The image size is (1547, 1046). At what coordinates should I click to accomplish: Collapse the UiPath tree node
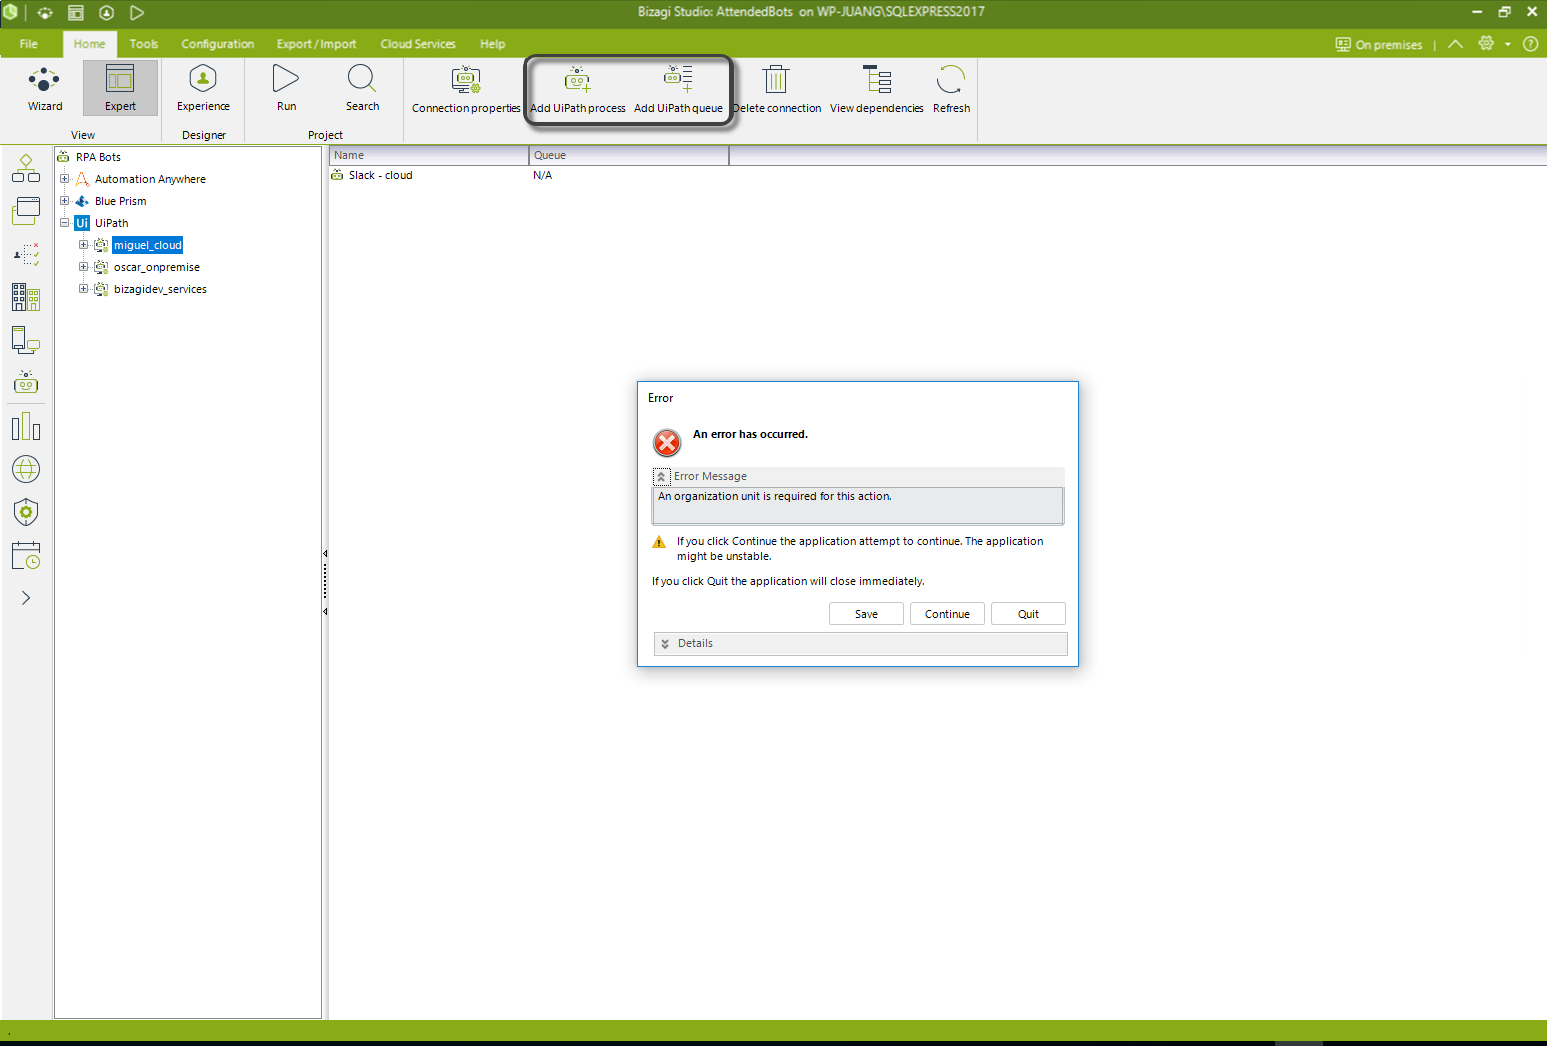coord(65,223)
